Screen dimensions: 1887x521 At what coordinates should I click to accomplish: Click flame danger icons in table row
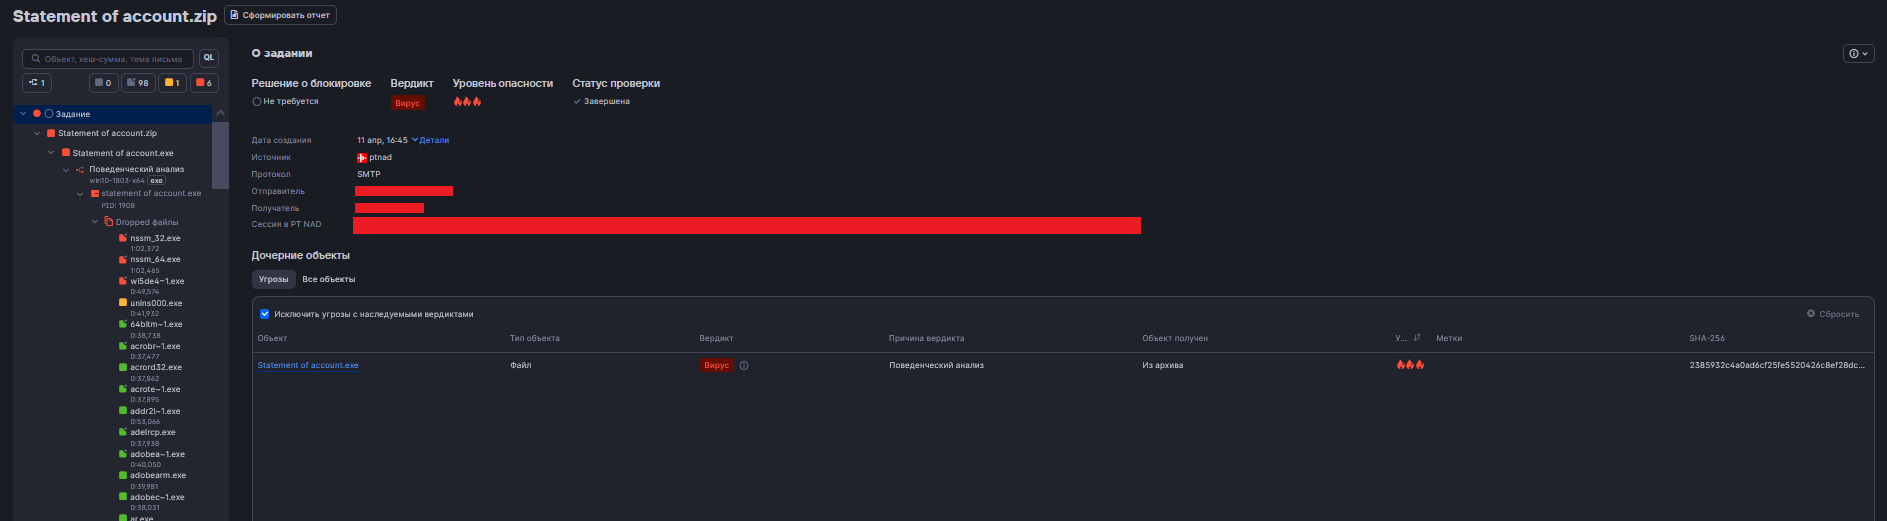coord(1410,365)
